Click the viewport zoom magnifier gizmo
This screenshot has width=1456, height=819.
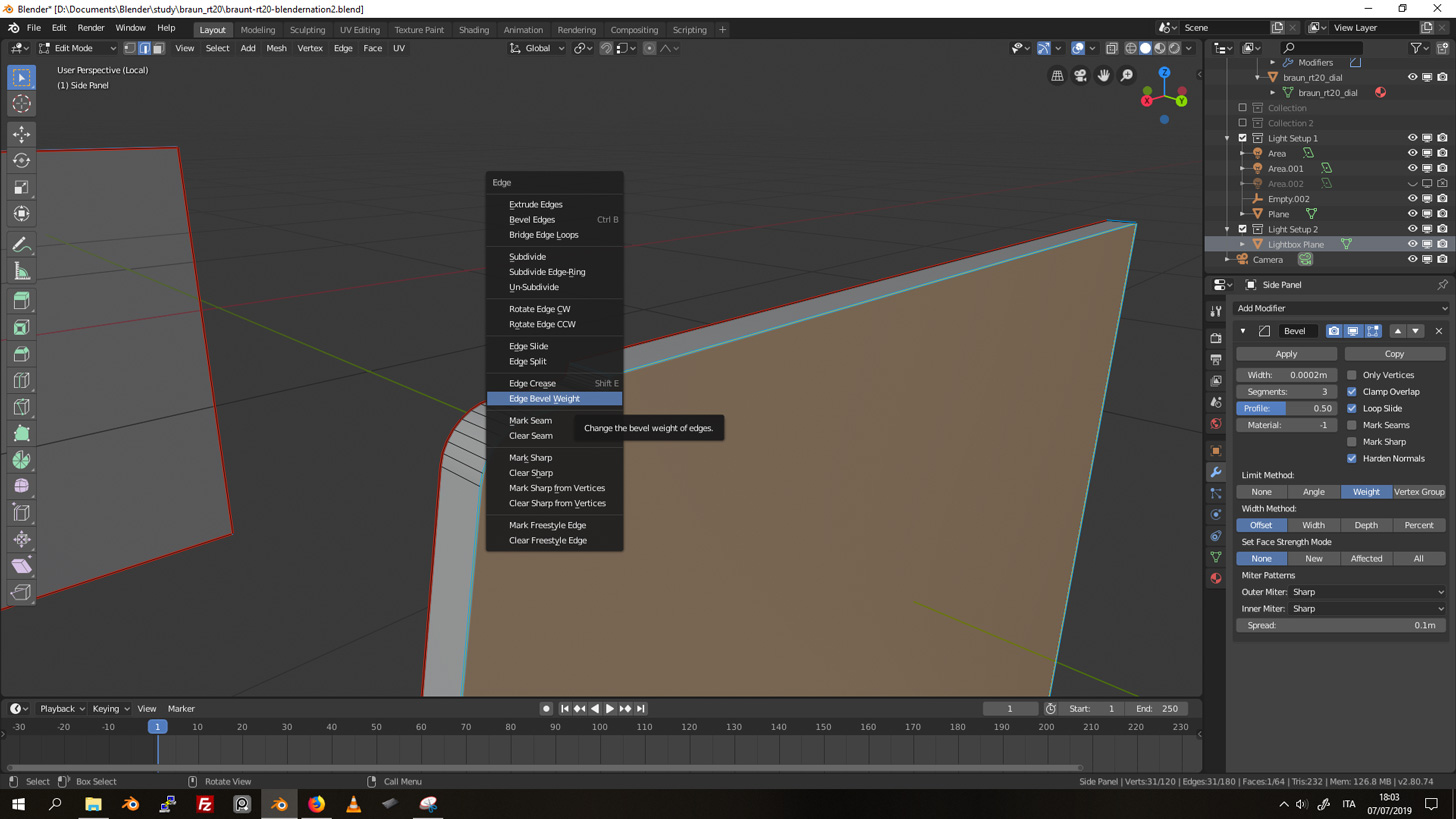(1127, 76)
